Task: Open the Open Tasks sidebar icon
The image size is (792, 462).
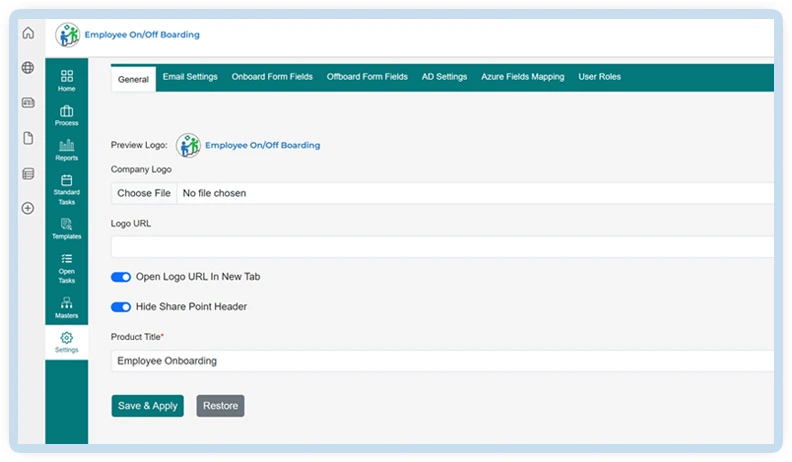Action: pyautogui.click(x=67, y=267)
